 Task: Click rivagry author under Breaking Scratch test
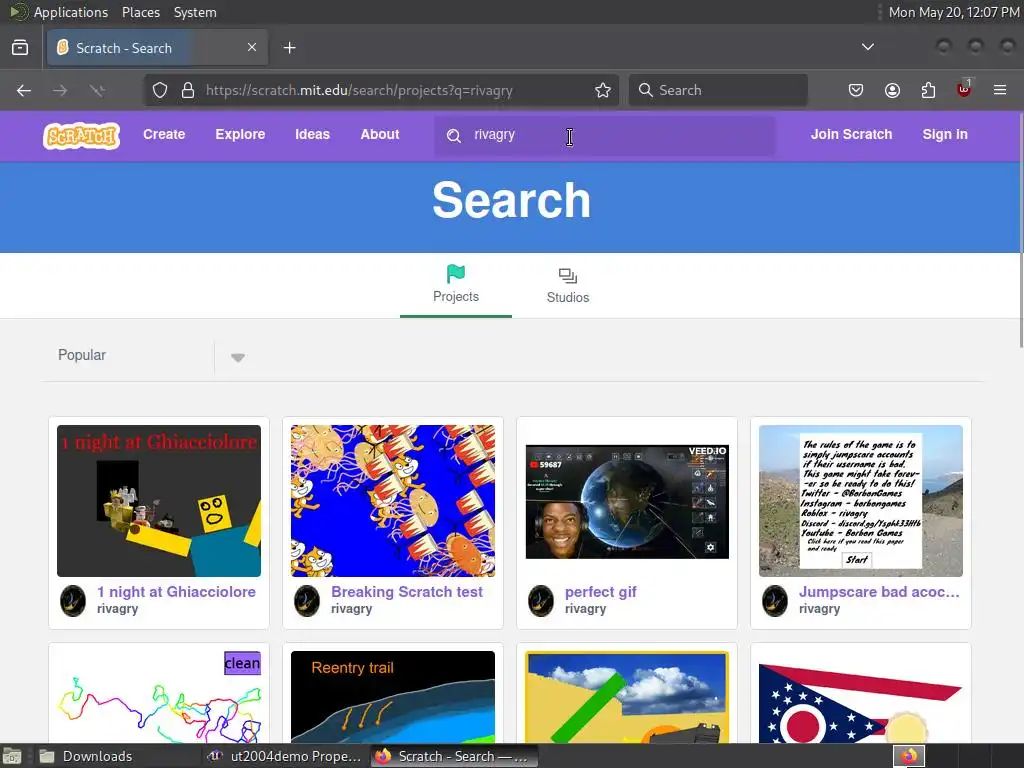351,609
